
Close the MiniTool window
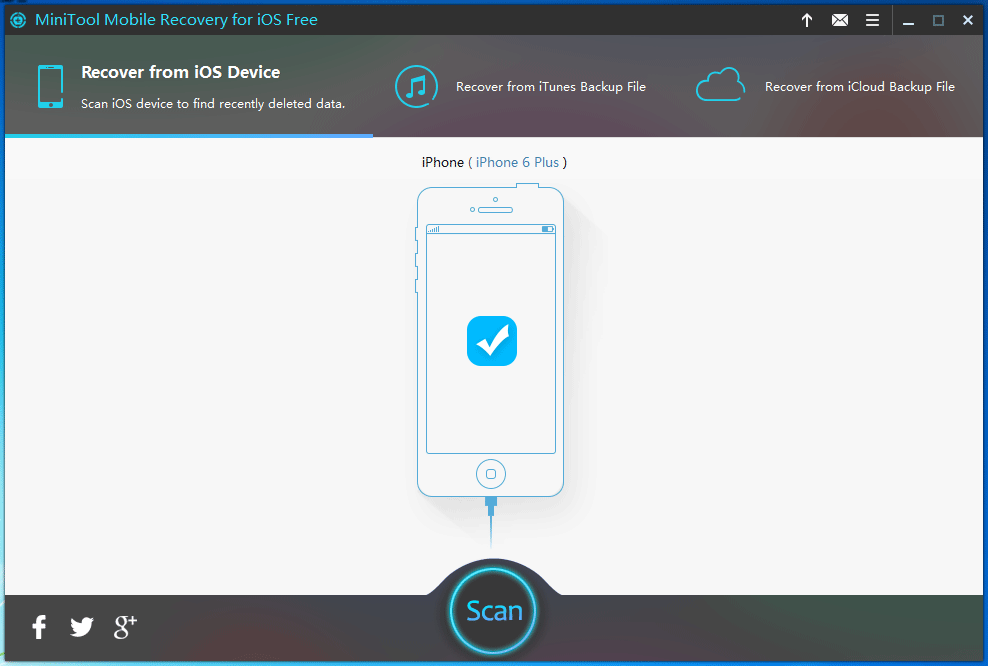click(x=968, y=20)
